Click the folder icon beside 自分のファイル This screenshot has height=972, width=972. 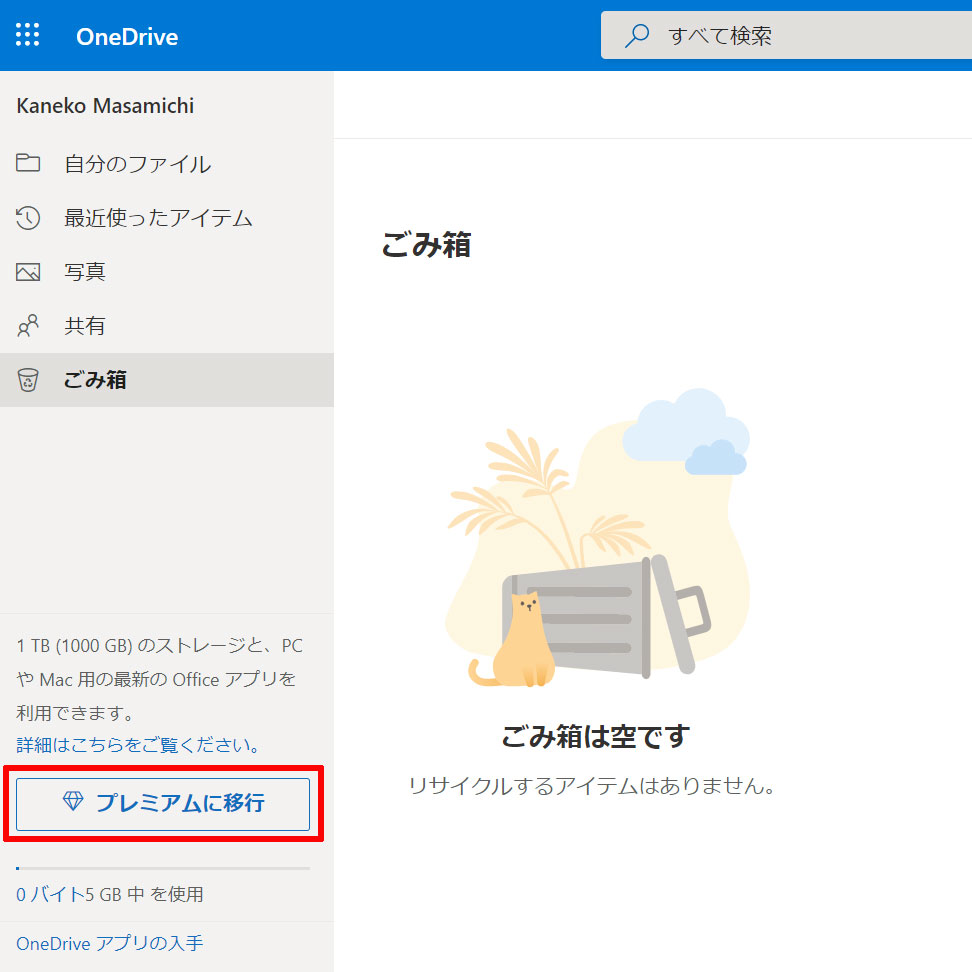pos(28,162)
